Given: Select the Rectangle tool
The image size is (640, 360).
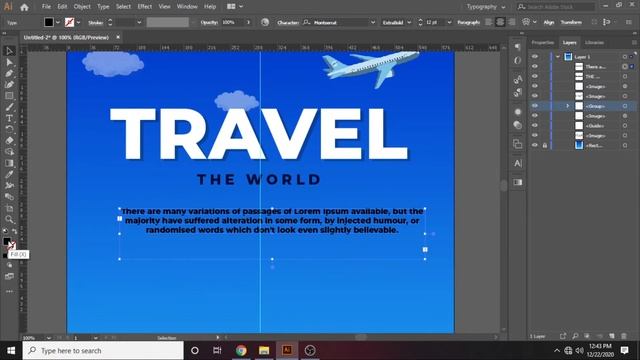Looking at the screenshot, I should pos(9,96).
